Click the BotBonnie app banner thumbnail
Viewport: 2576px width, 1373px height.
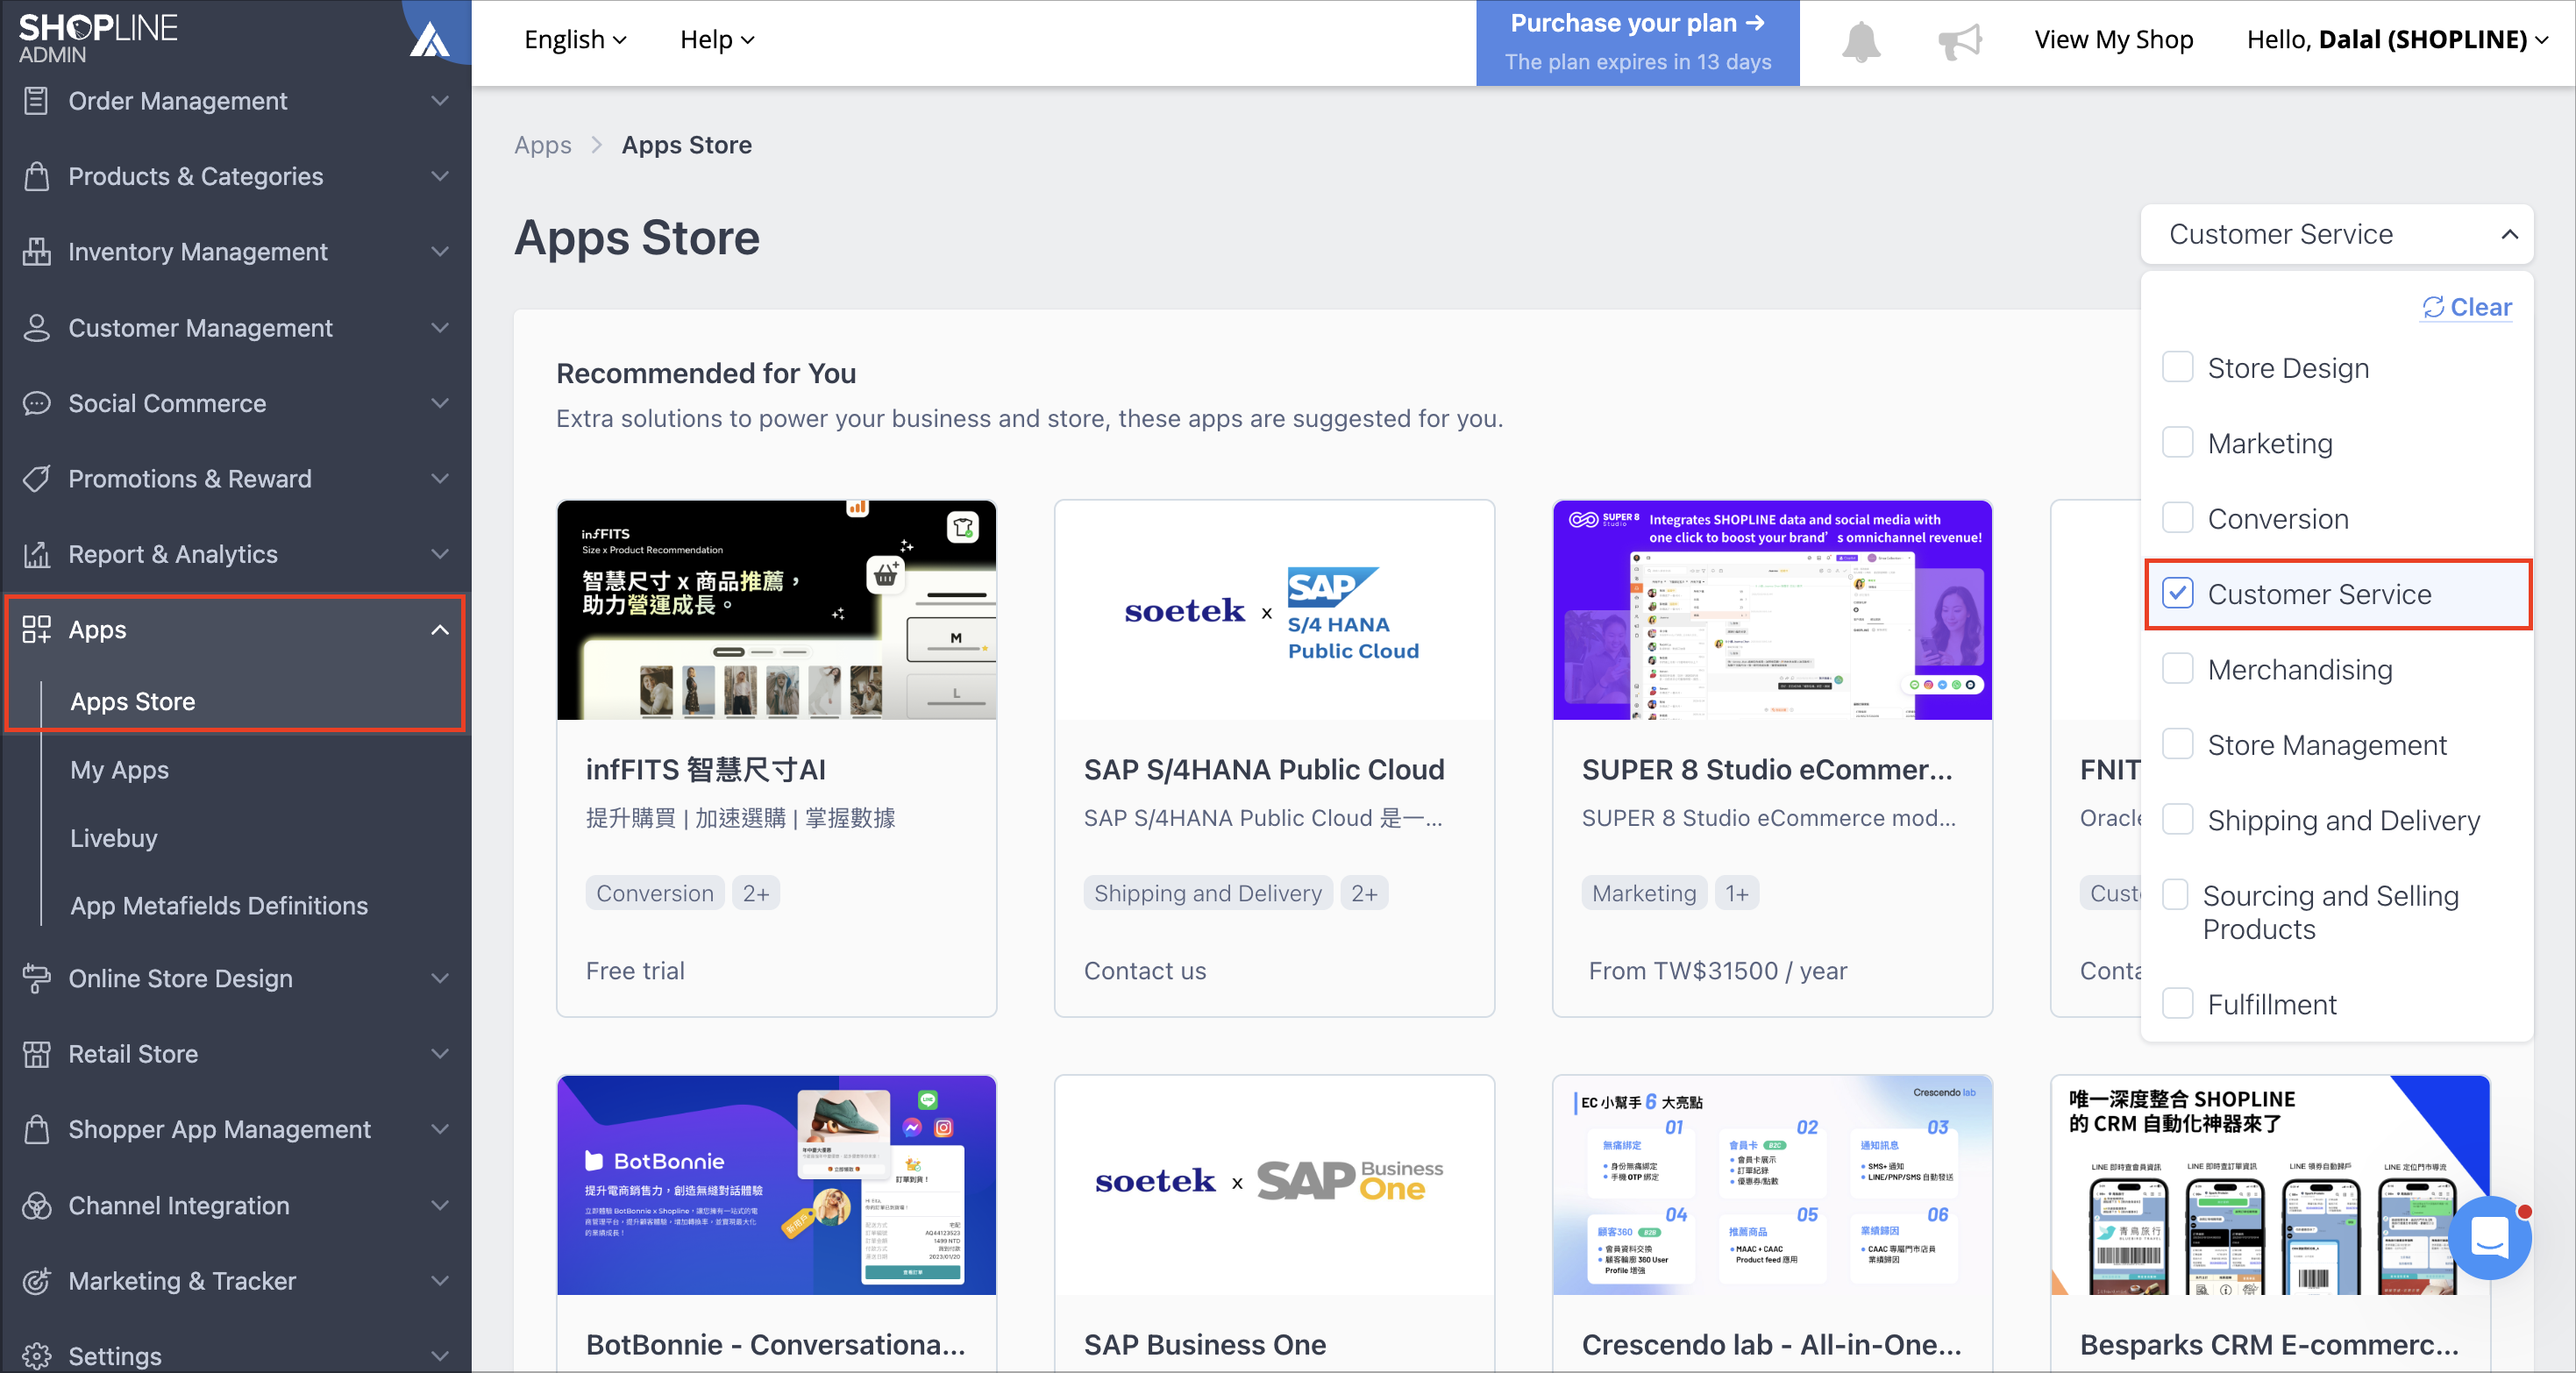[x=776, y=1185]
